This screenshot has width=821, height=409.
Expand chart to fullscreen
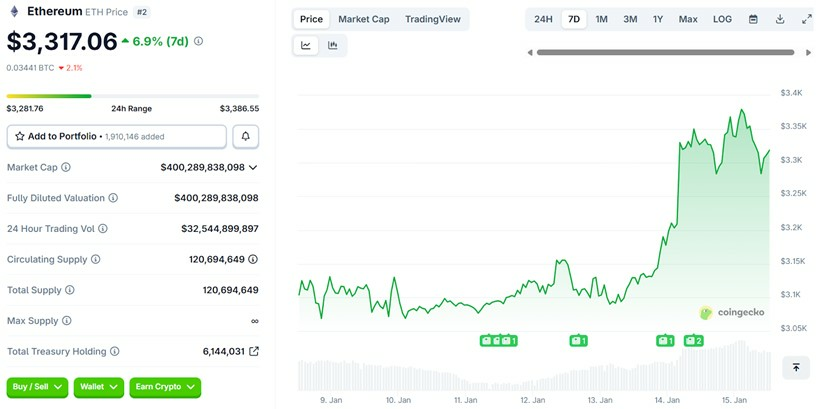[807, 19]
